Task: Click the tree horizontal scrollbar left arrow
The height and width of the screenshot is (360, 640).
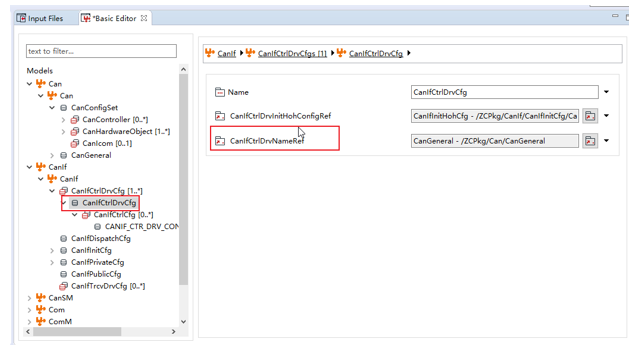Action: [28, 331]
